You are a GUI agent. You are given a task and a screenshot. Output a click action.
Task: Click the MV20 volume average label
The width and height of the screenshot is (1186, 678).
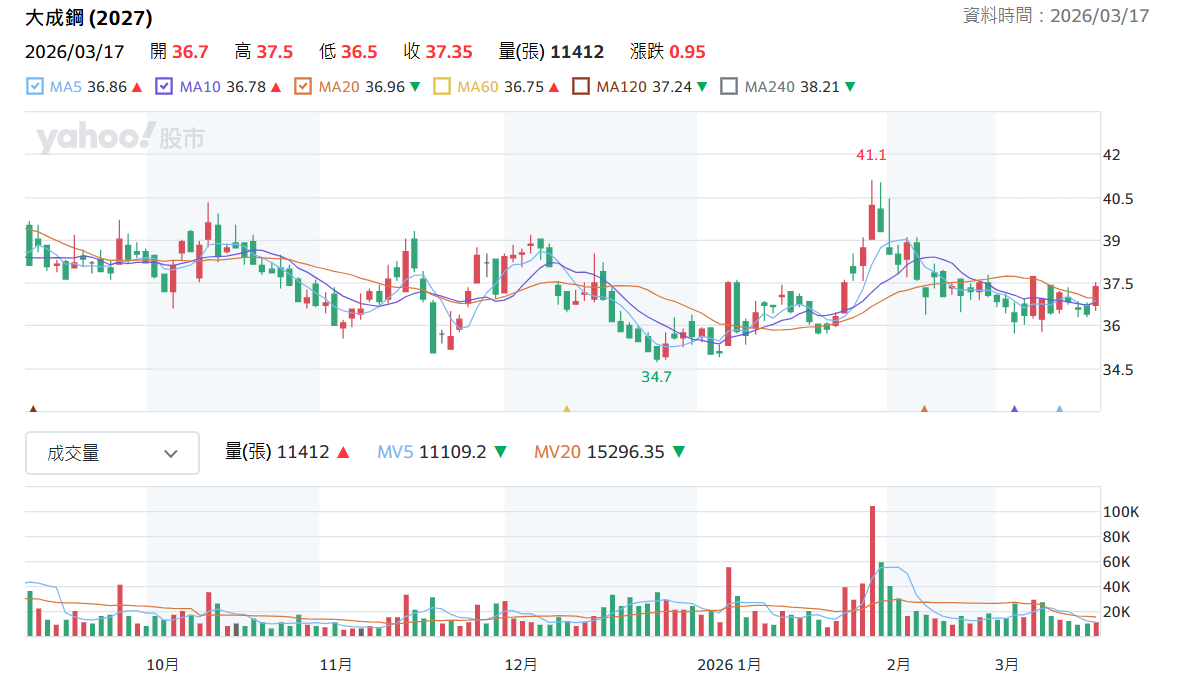click(557, 453)
